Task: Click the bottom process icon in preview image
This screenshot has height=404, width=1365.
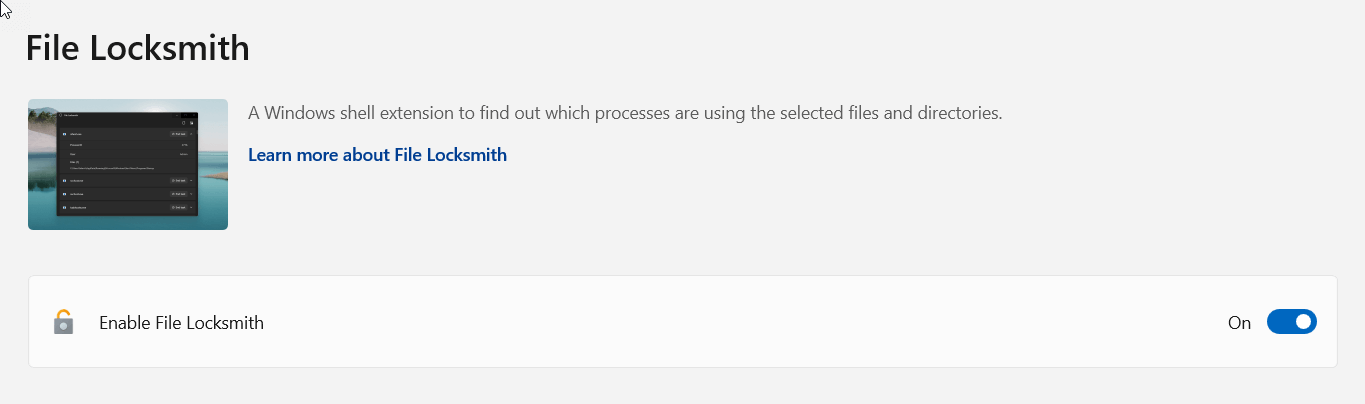Action: [64, 207]
